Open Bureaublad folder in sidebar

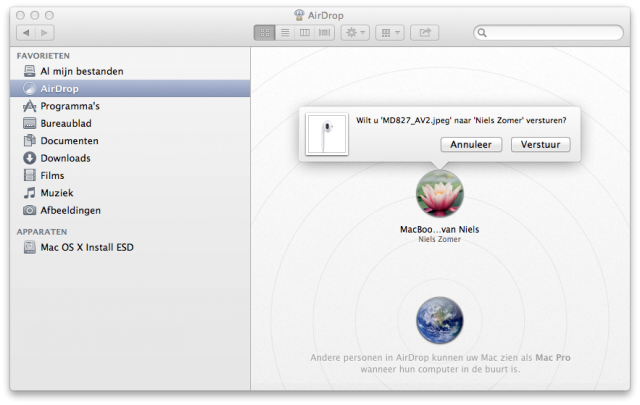(65, 123)
